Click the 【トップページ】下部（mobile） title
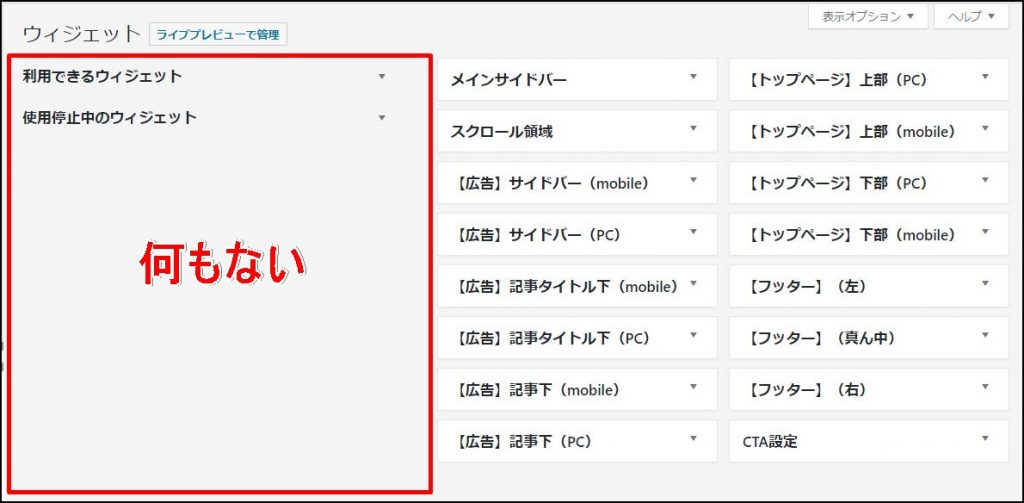The width and height of the screenshot is (1024, 503). (852, 235)
